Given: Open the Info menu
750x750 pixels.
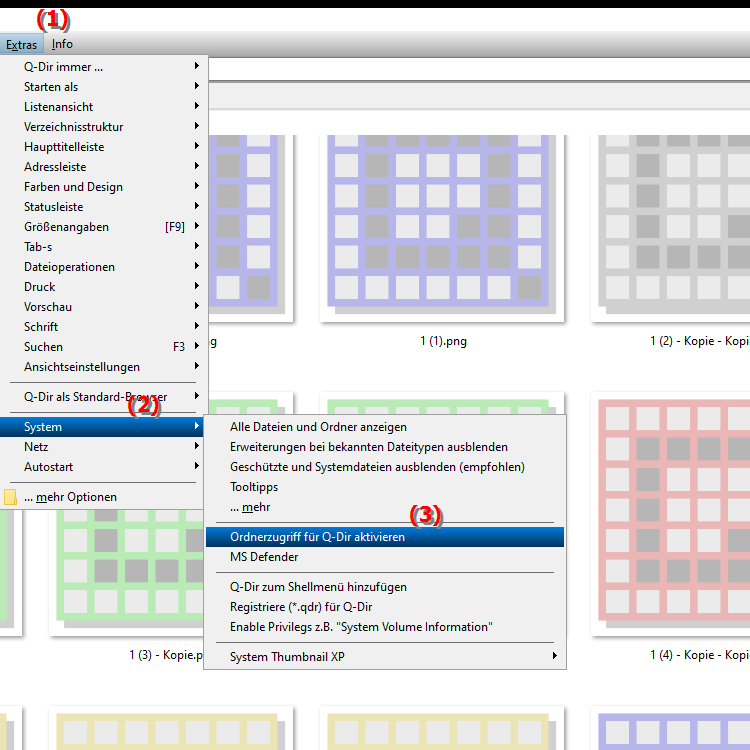Looking at the screenshot, I should 62,44.
